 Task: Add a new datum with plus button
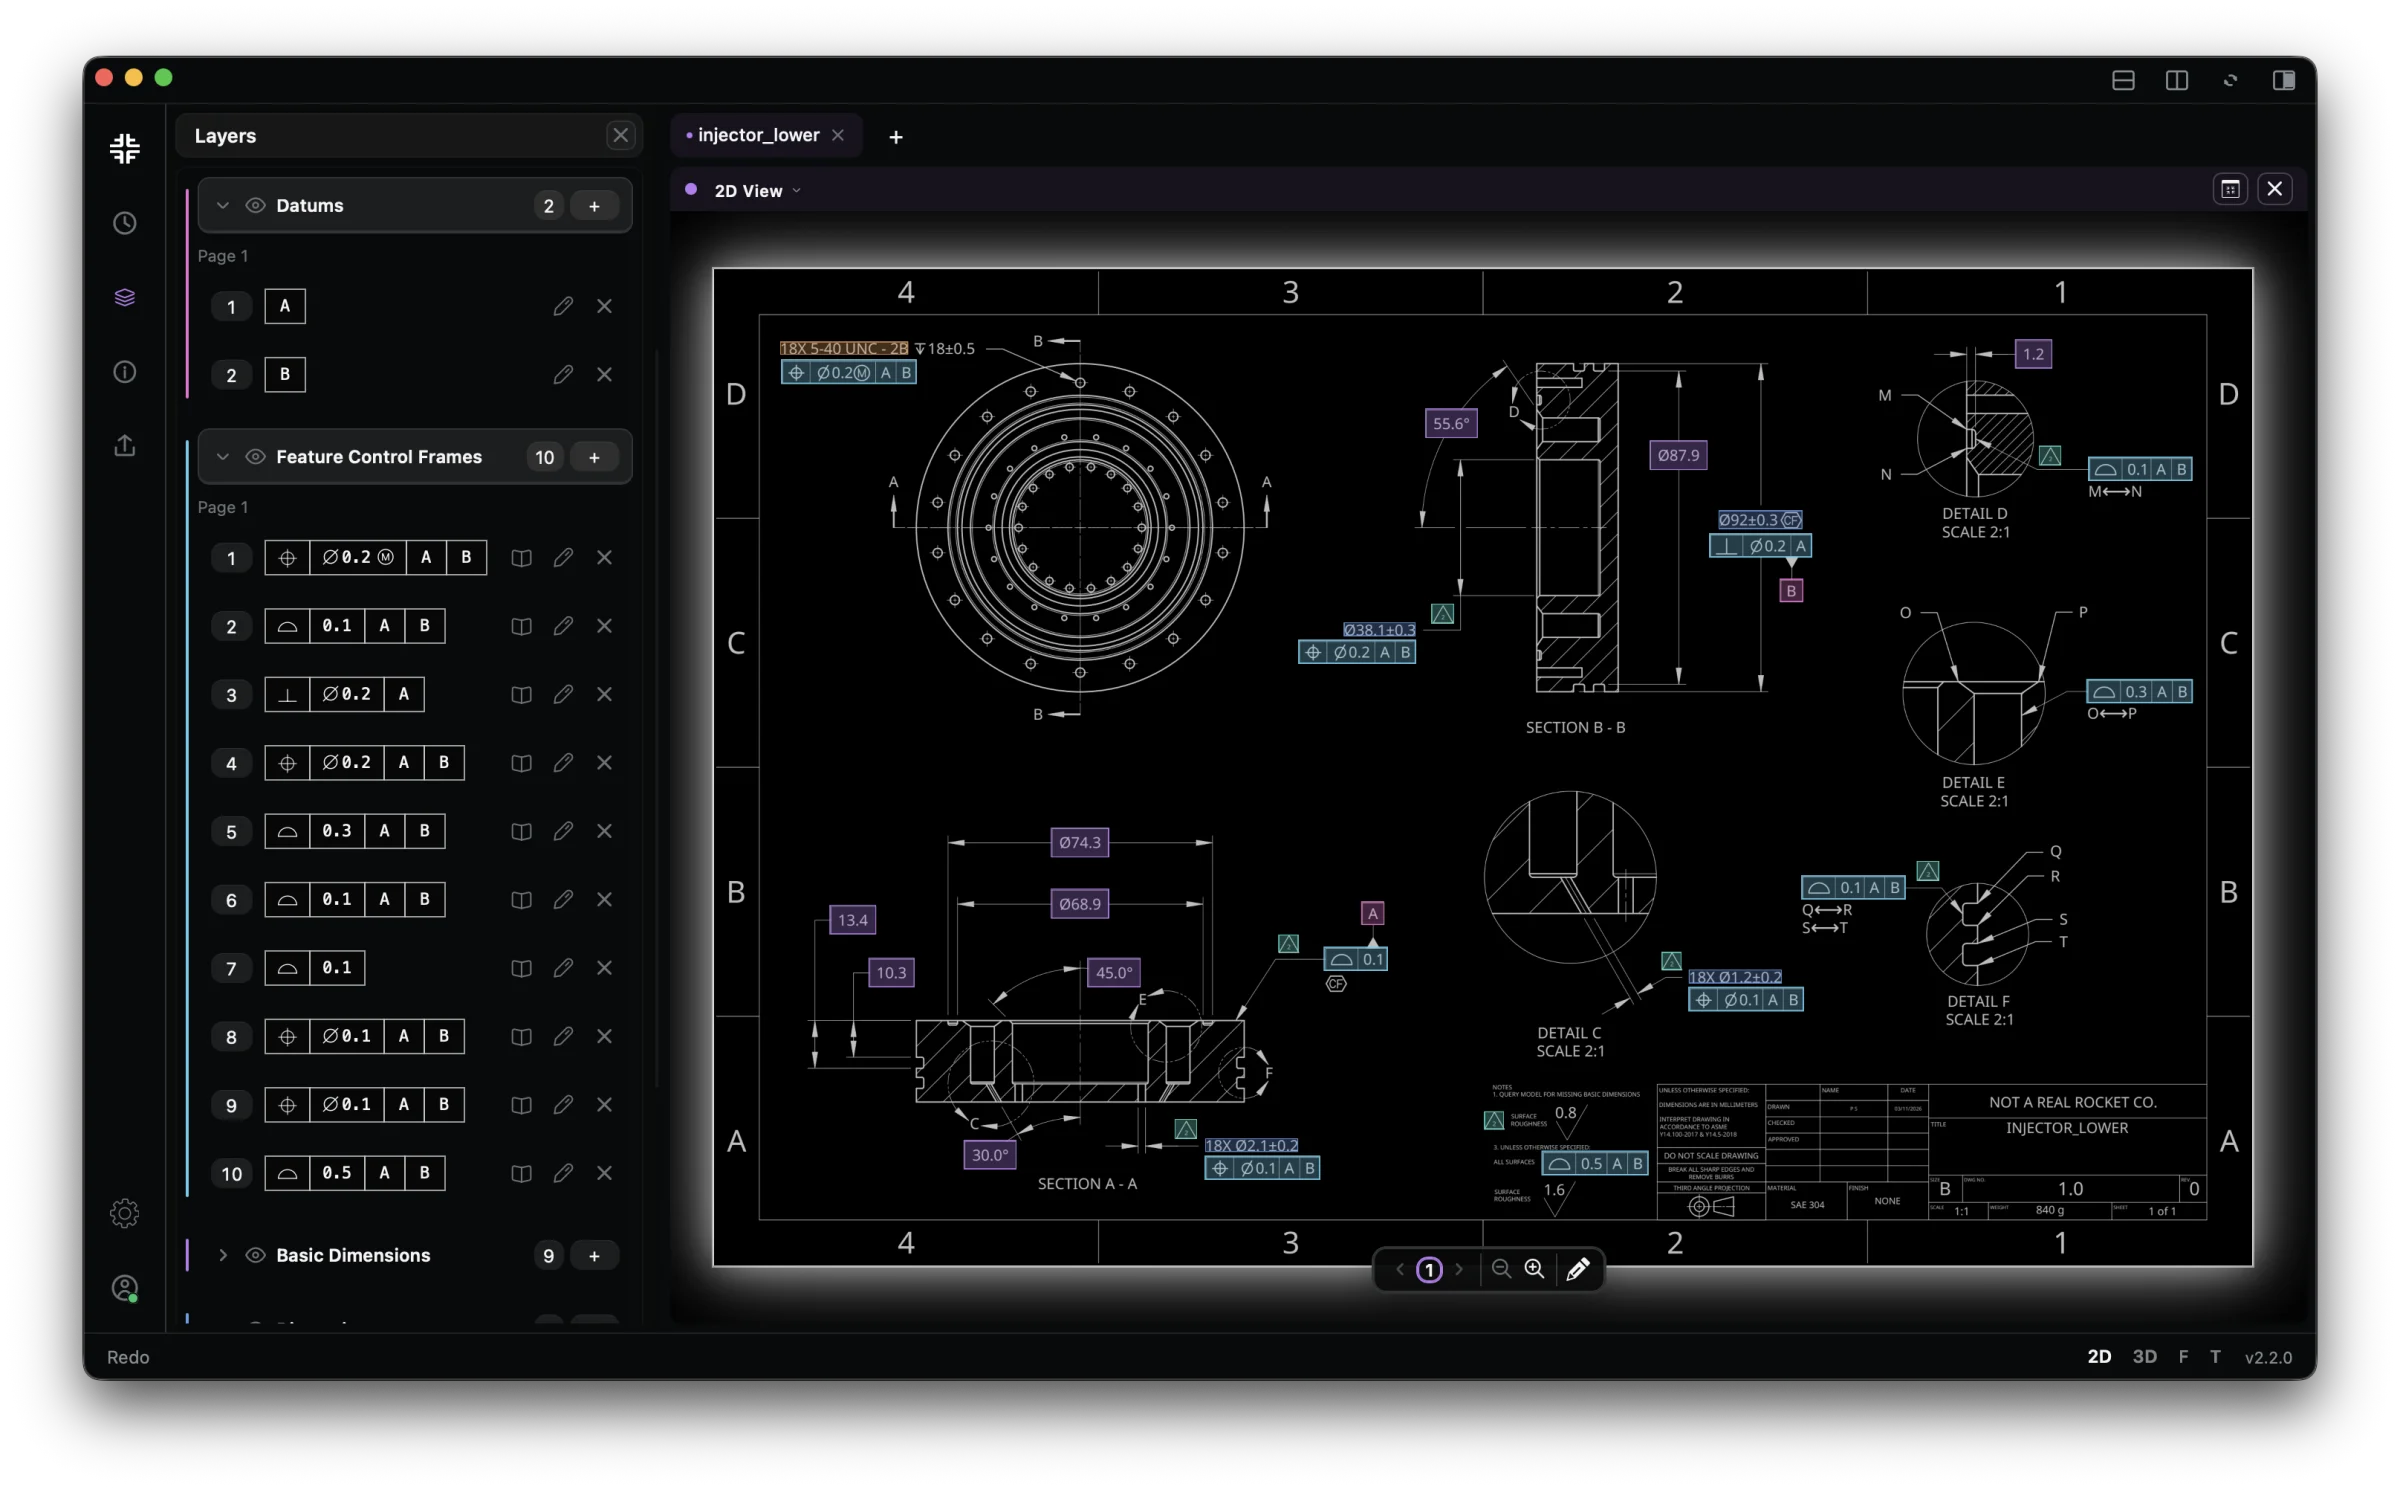click(x=595, y=206)
